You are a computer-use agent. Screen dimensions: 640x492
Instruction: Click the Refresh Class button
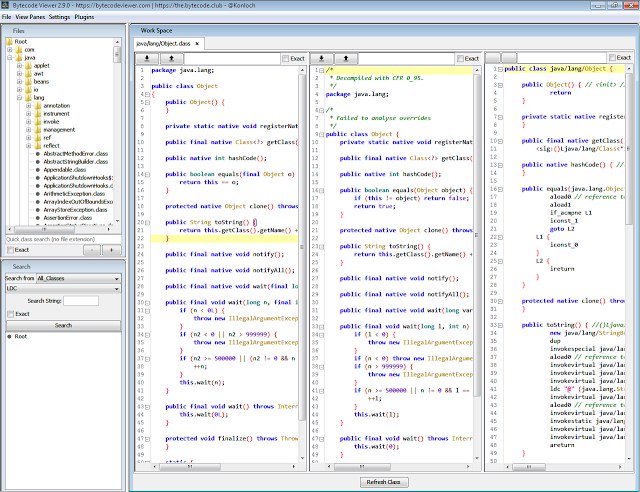point(383,482)
